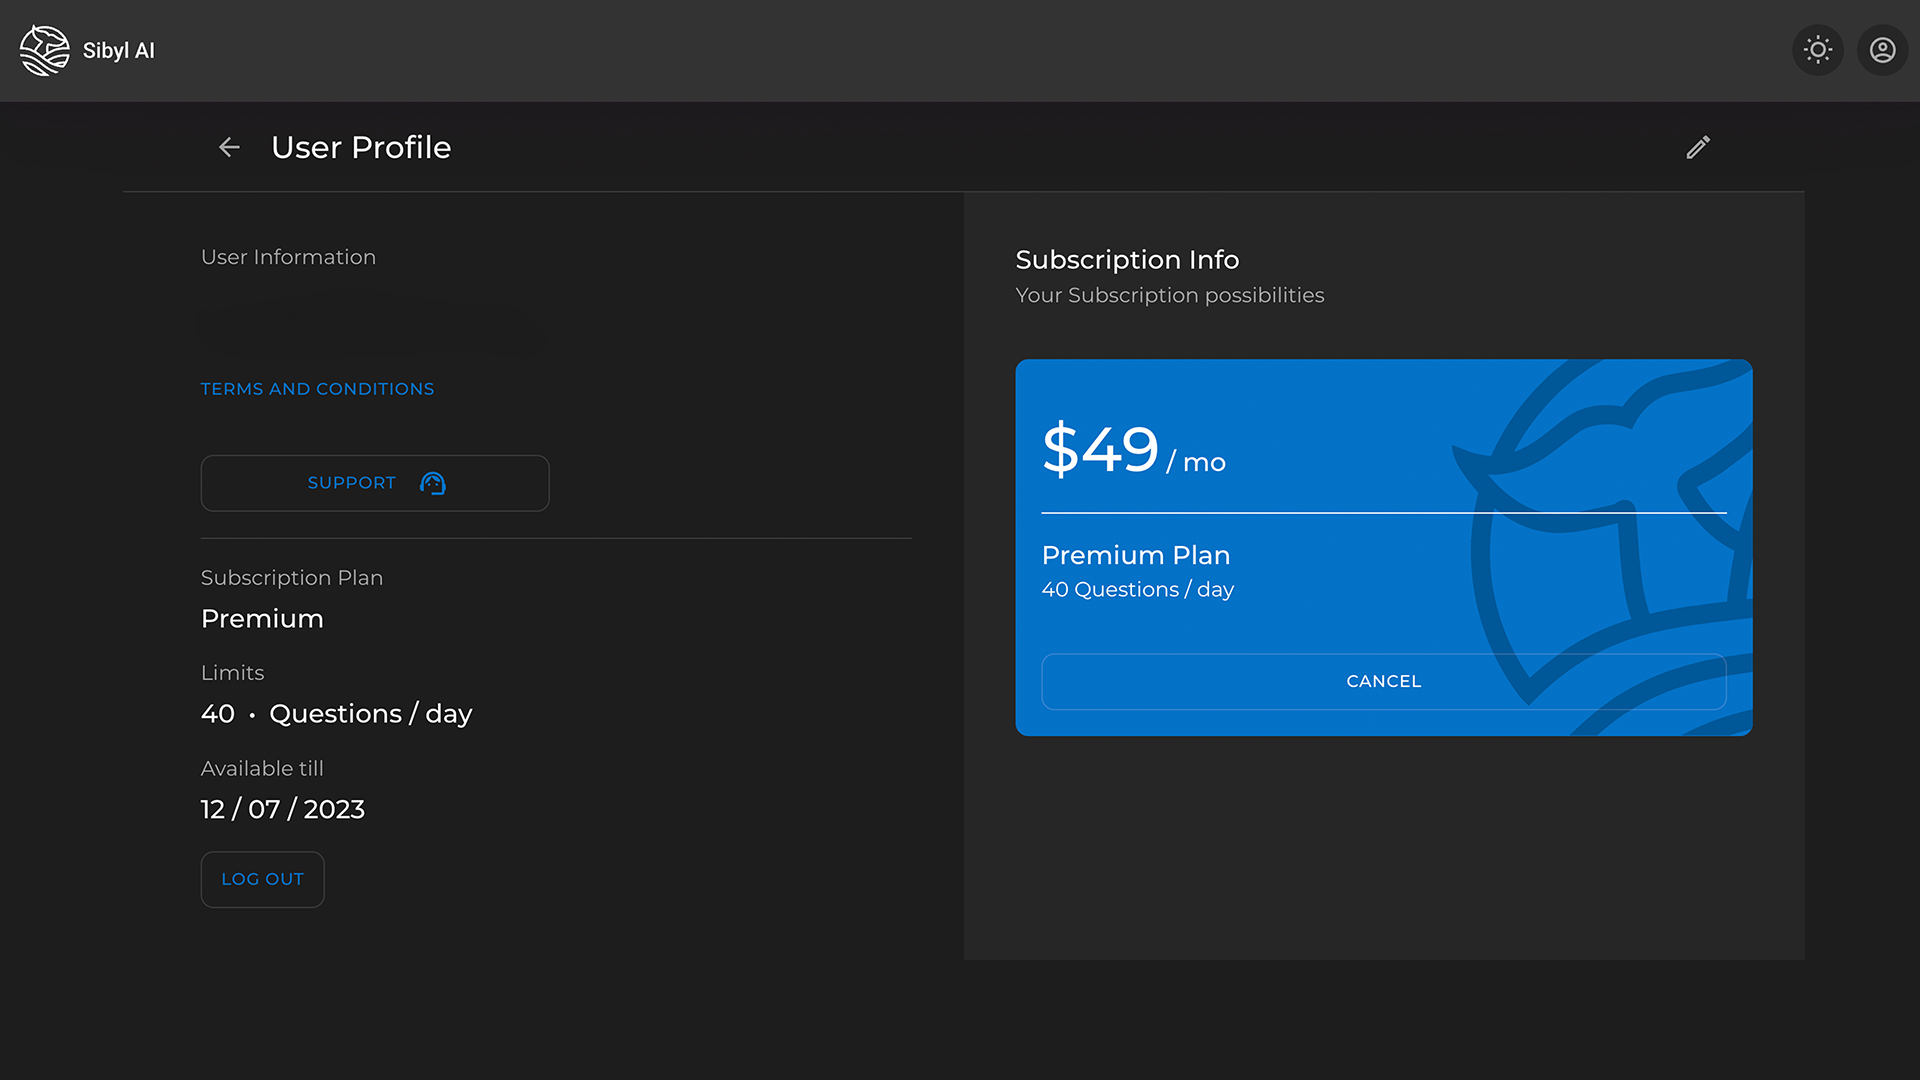This screenshot has height=1080, width=1920.
Task: Click the User Profile page heading
Action: [x=361, y=147]
